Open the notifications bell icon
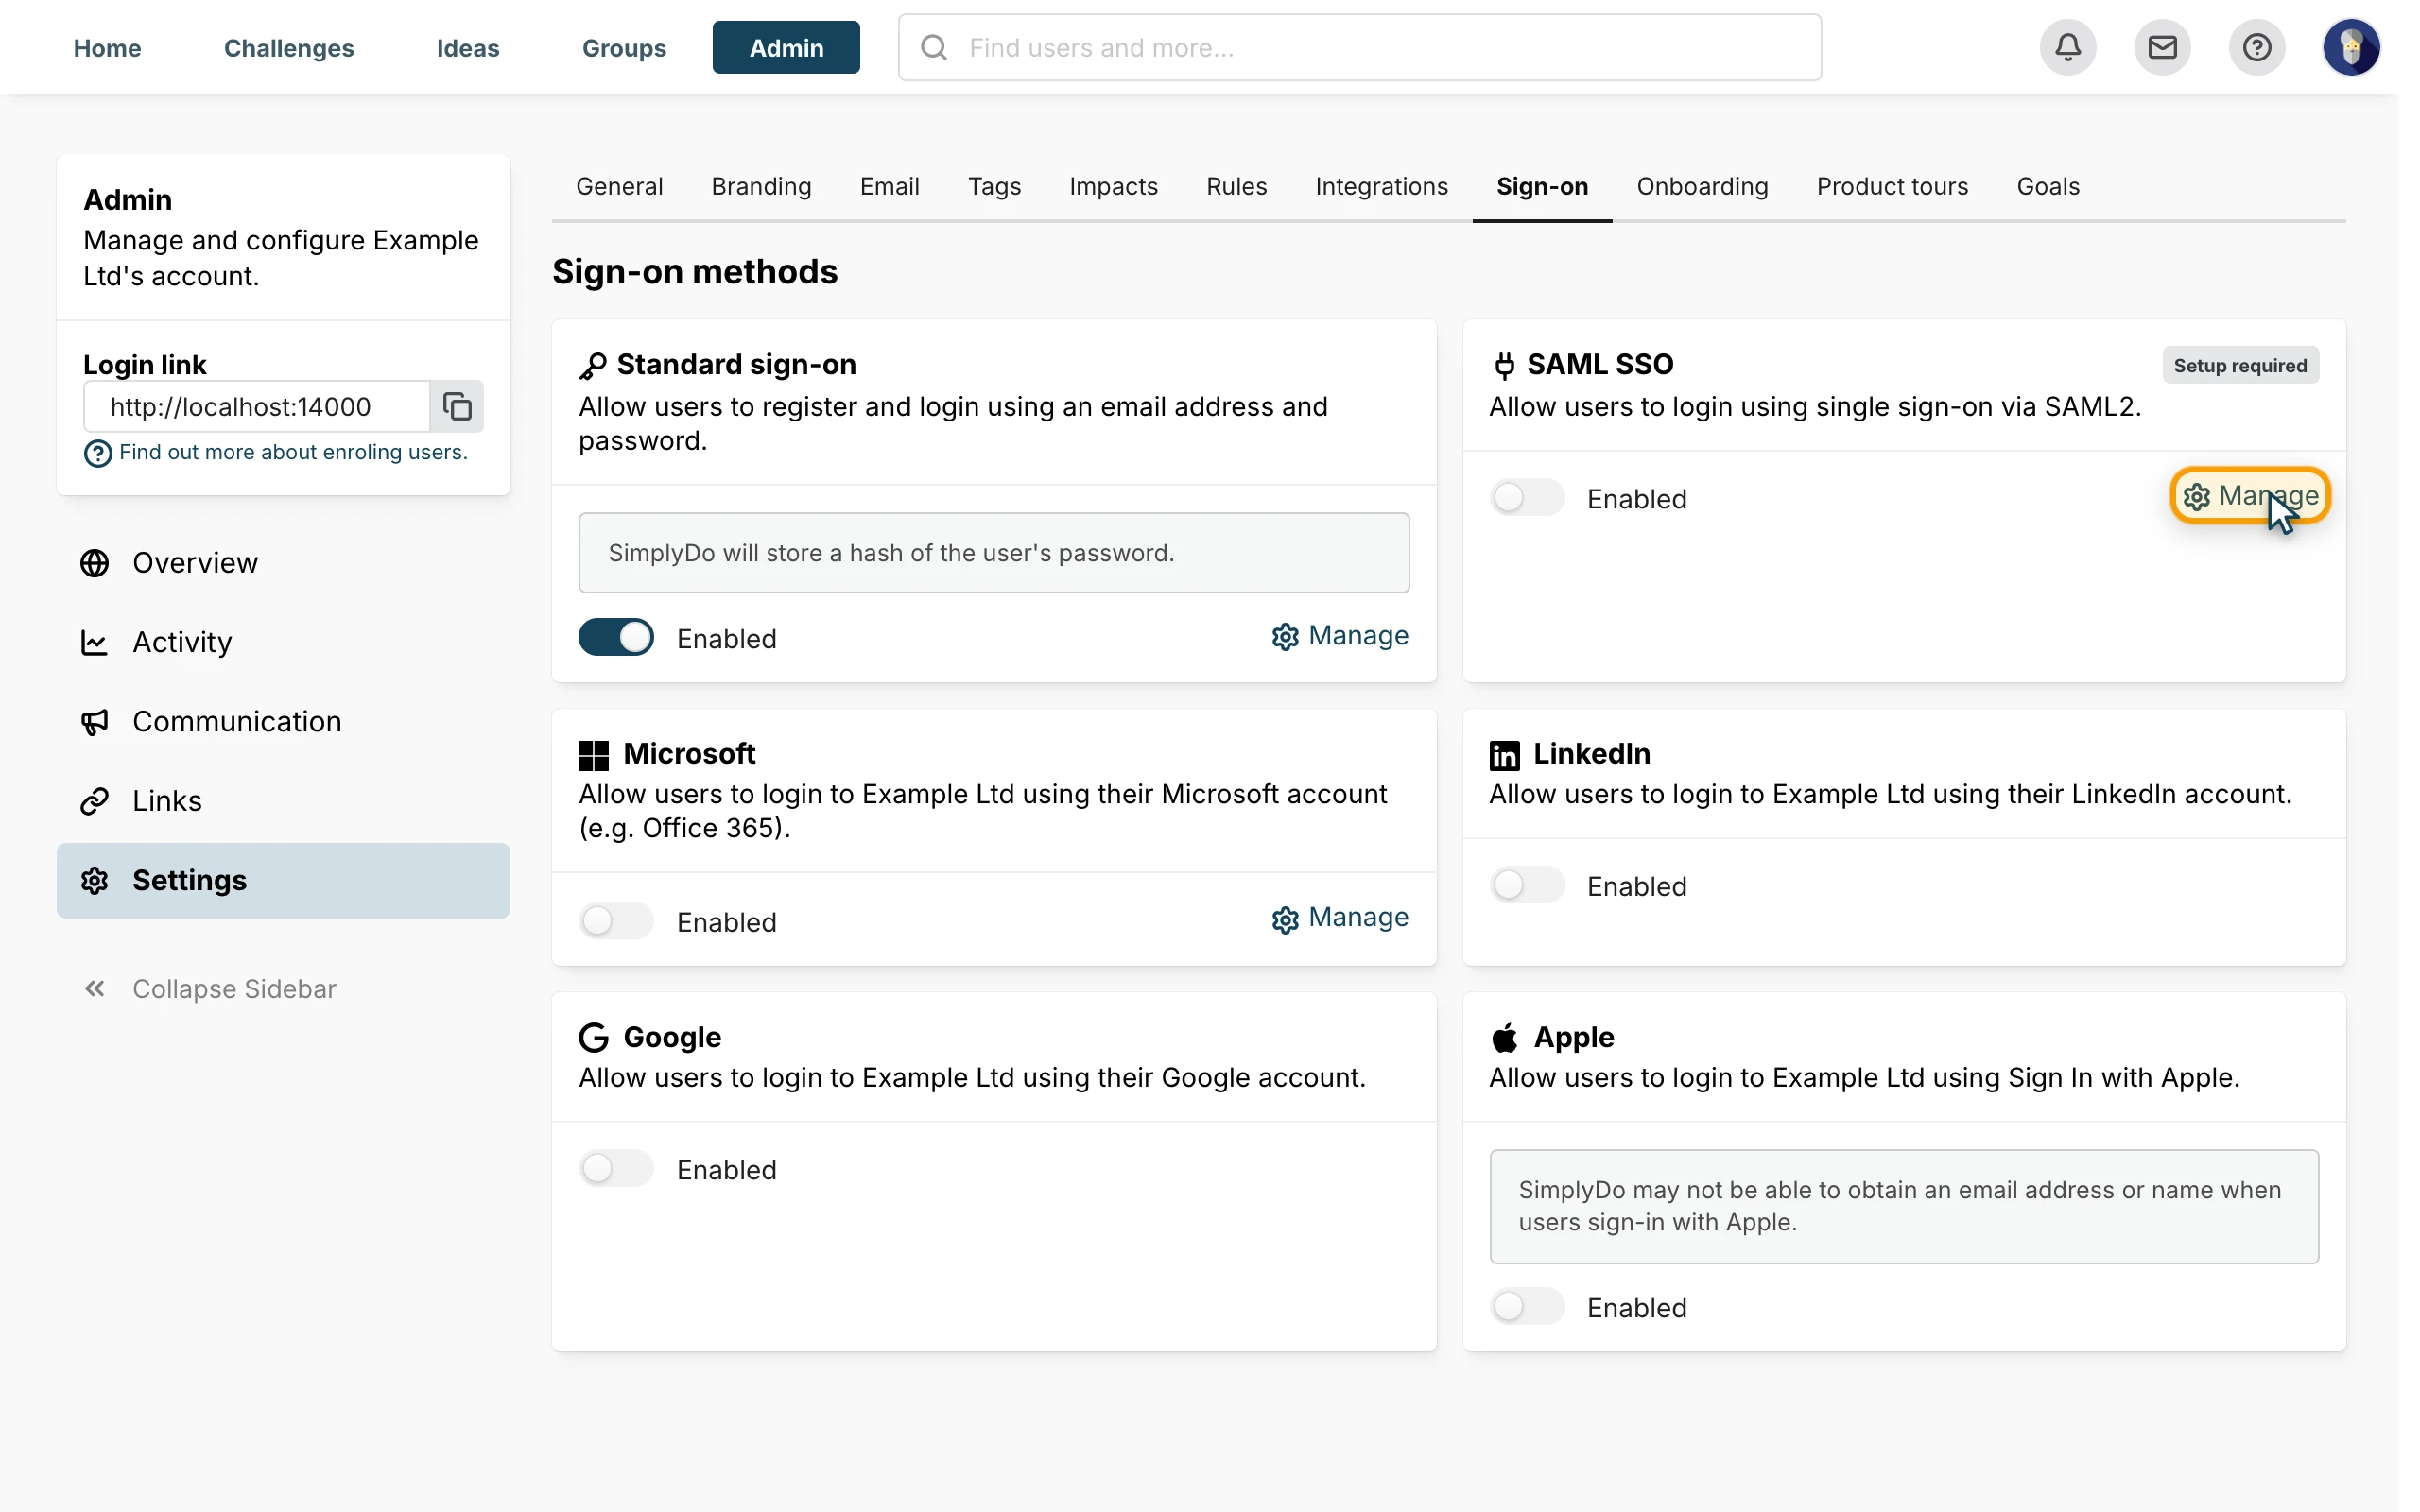Viewport: 2420px width, 1512px height. point(2067,47)
